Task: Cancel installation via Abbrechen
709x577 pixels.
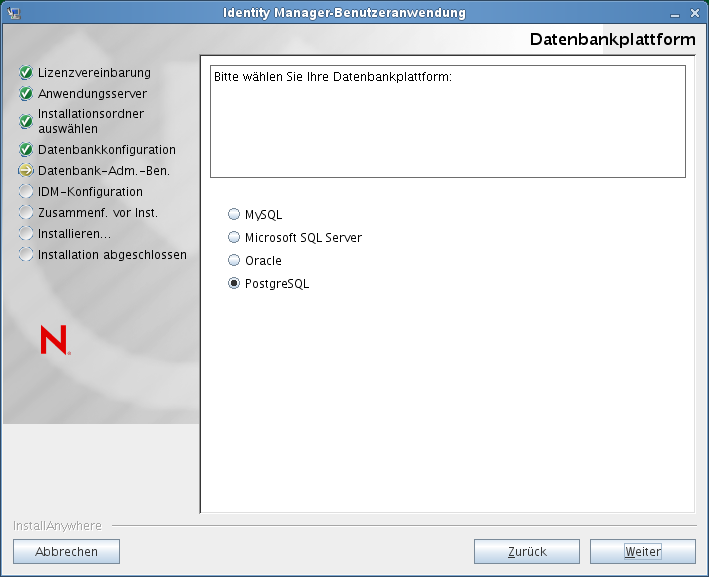Action: point(66,551)
